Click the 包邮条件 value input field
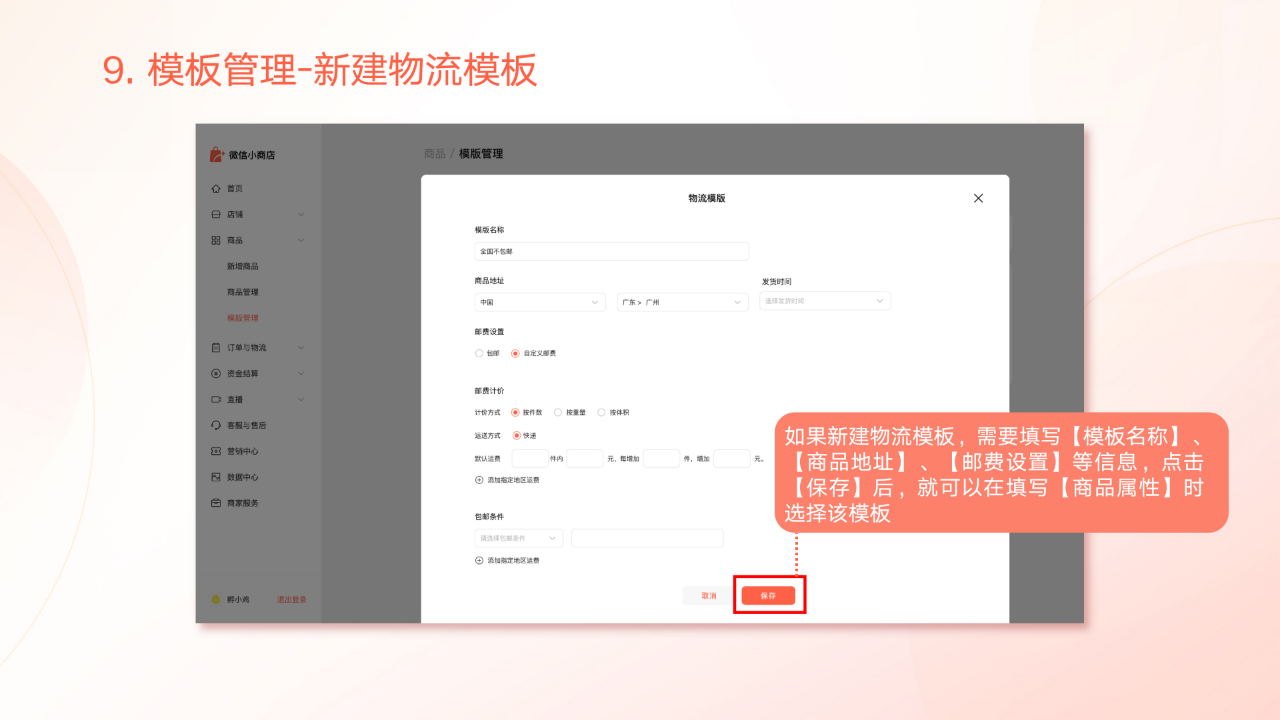 tap(647, 538)
